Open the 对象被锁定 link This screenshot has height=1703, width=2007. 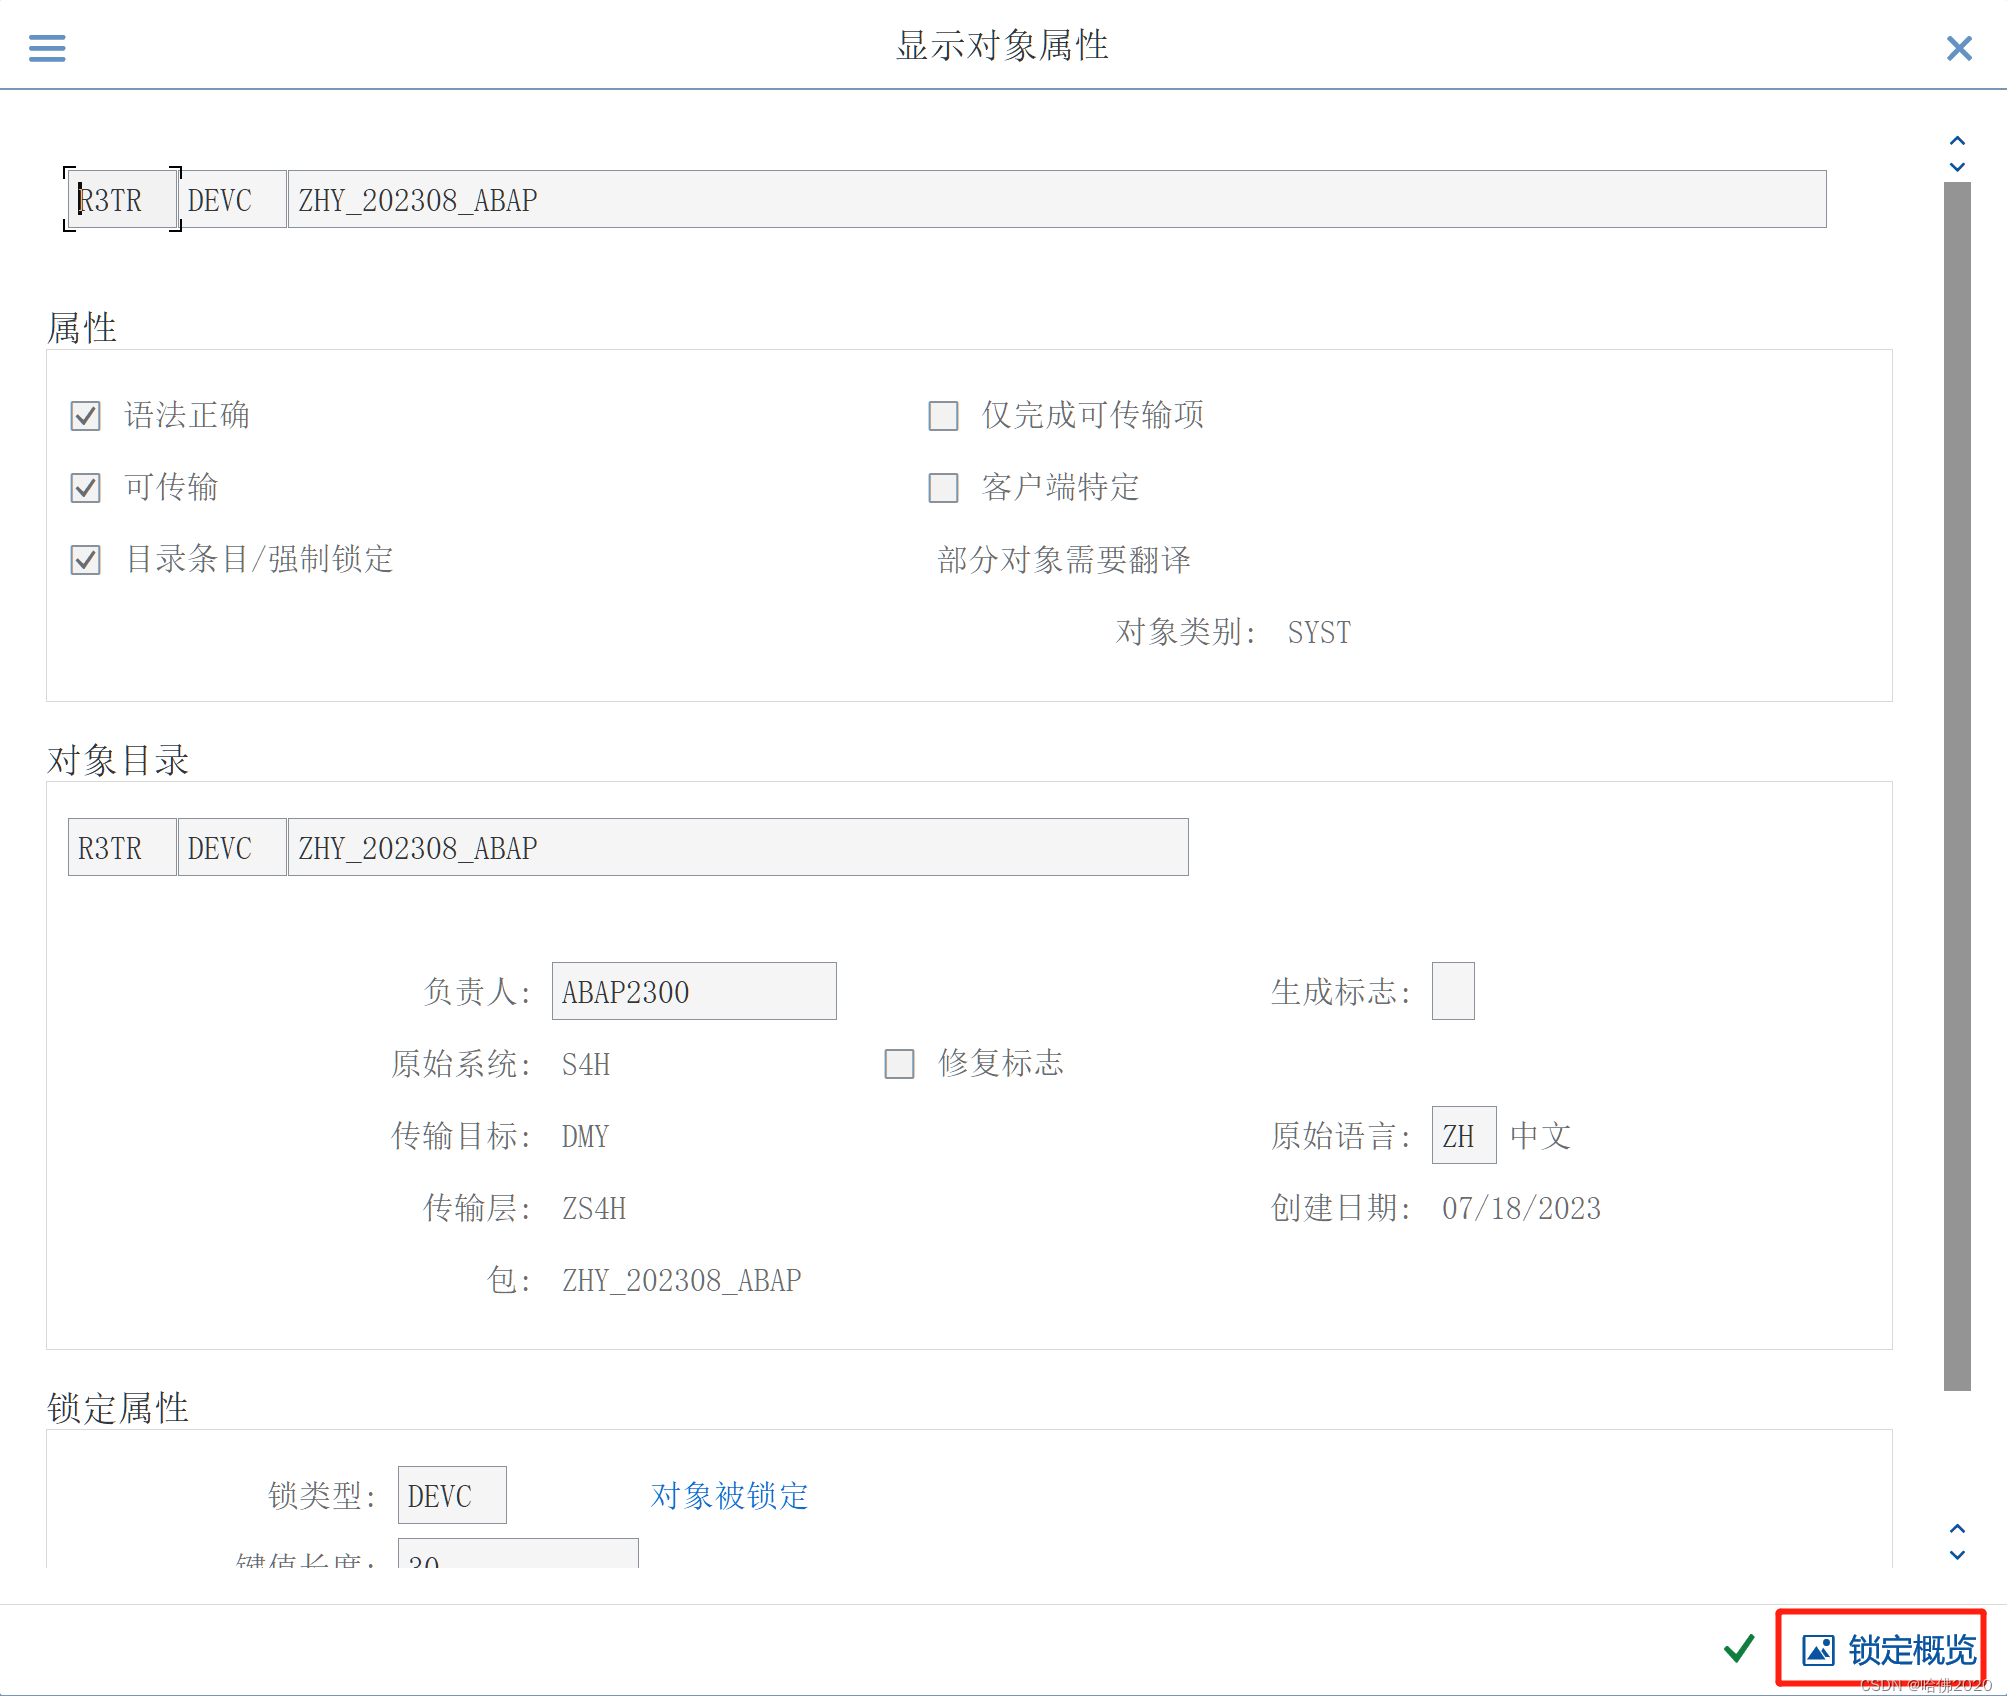point(729,1496)
